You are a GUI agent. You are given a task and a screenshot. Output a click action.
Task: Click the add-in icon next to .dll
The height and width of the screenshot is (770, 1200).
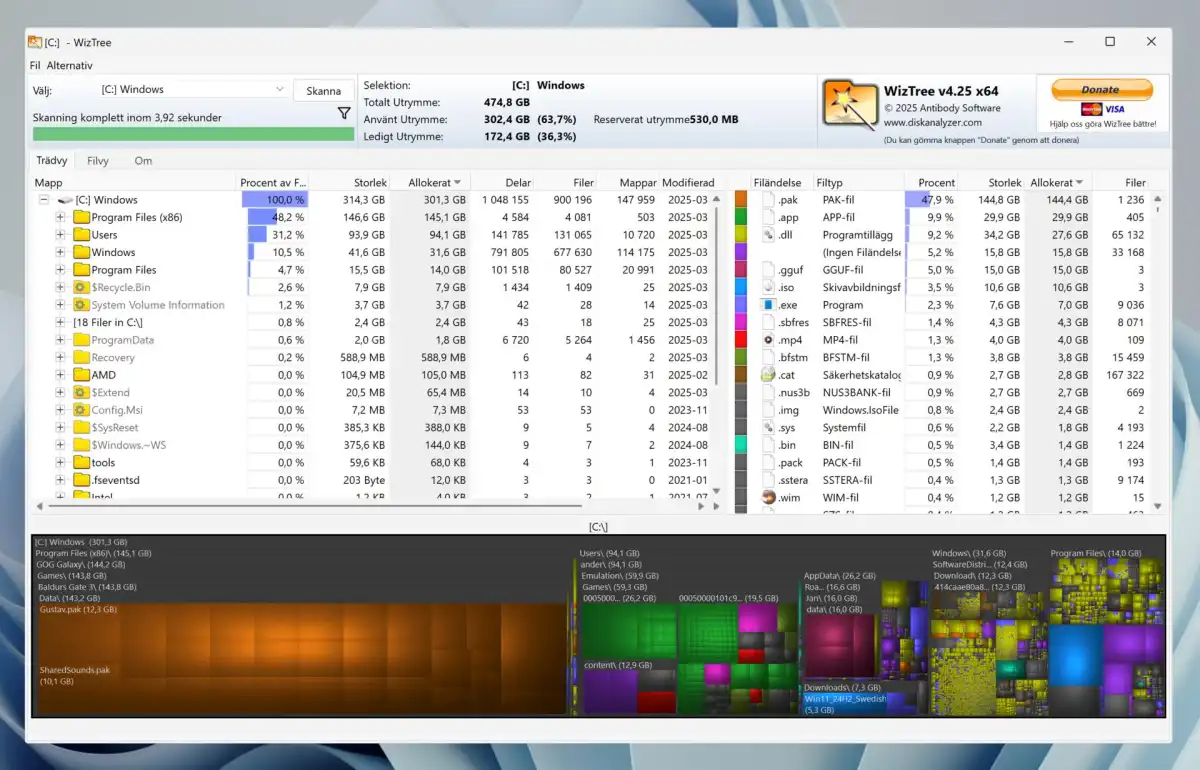click(768, 235)
